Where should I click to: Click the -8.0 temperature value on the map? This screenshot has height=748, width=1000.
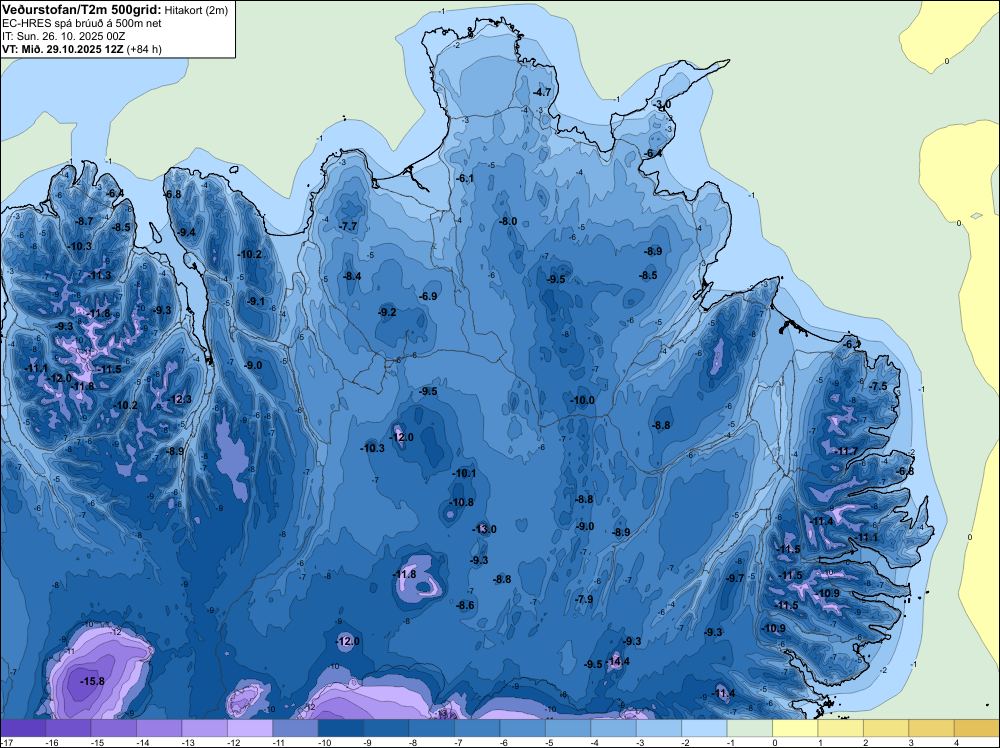(x=508, y=221)
